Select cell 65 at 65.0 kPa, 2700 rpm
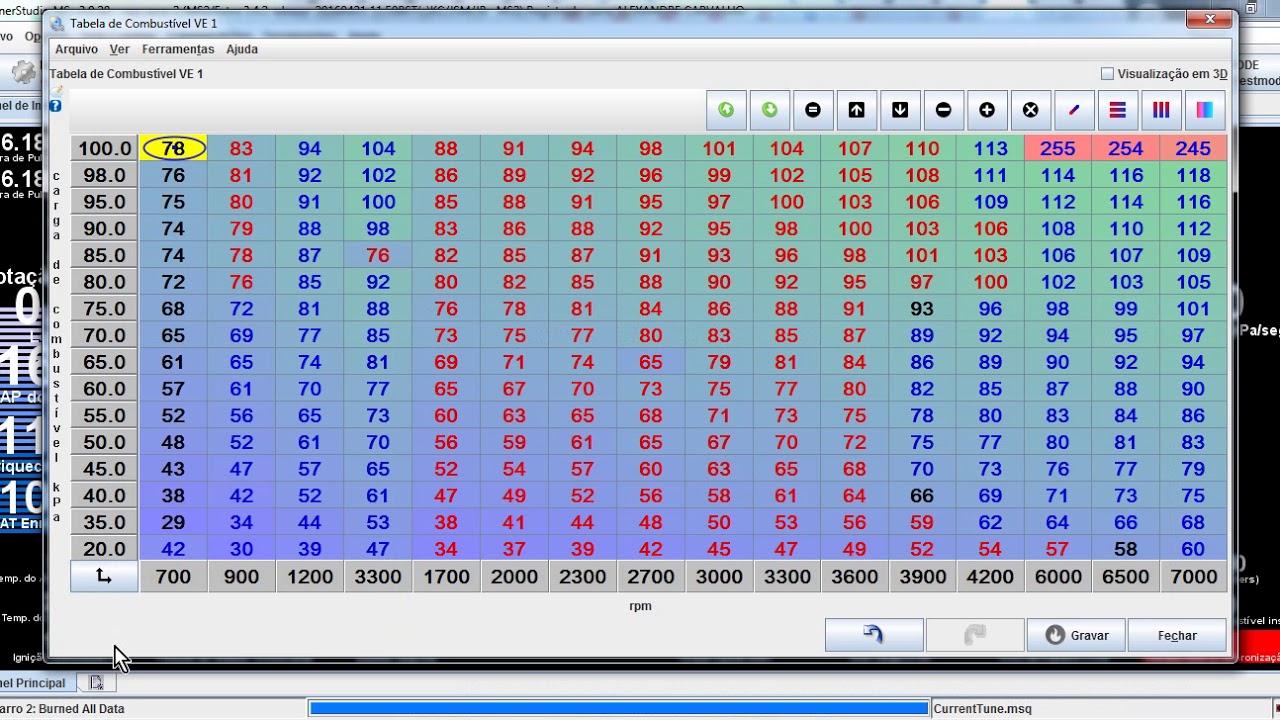The height and width of the screenshot is (720, 1280). (650, 362)
